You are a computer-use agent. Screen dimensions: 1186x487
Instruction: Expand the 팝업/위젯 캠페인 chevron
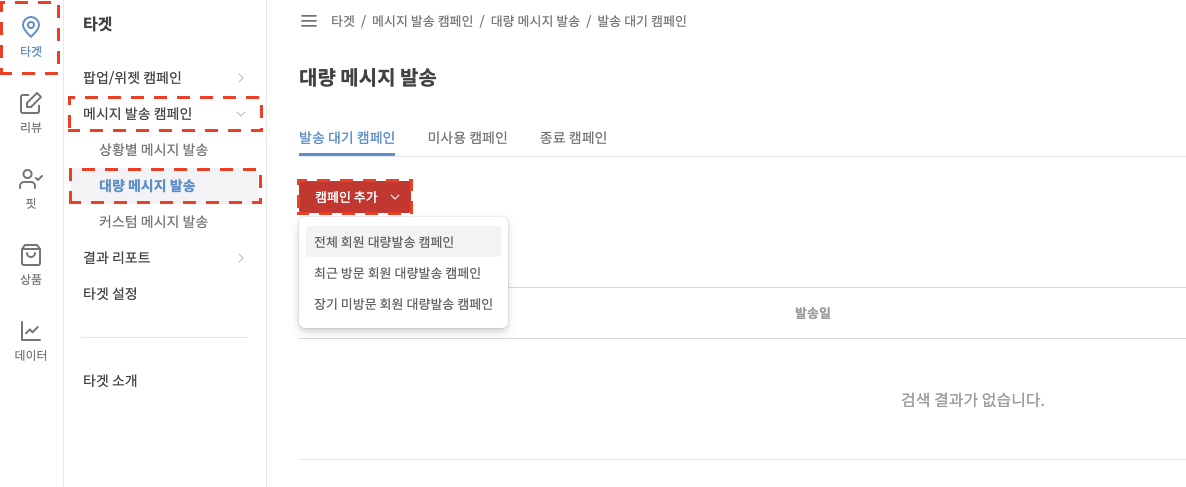pyautogui.click(x=241, y=77)
